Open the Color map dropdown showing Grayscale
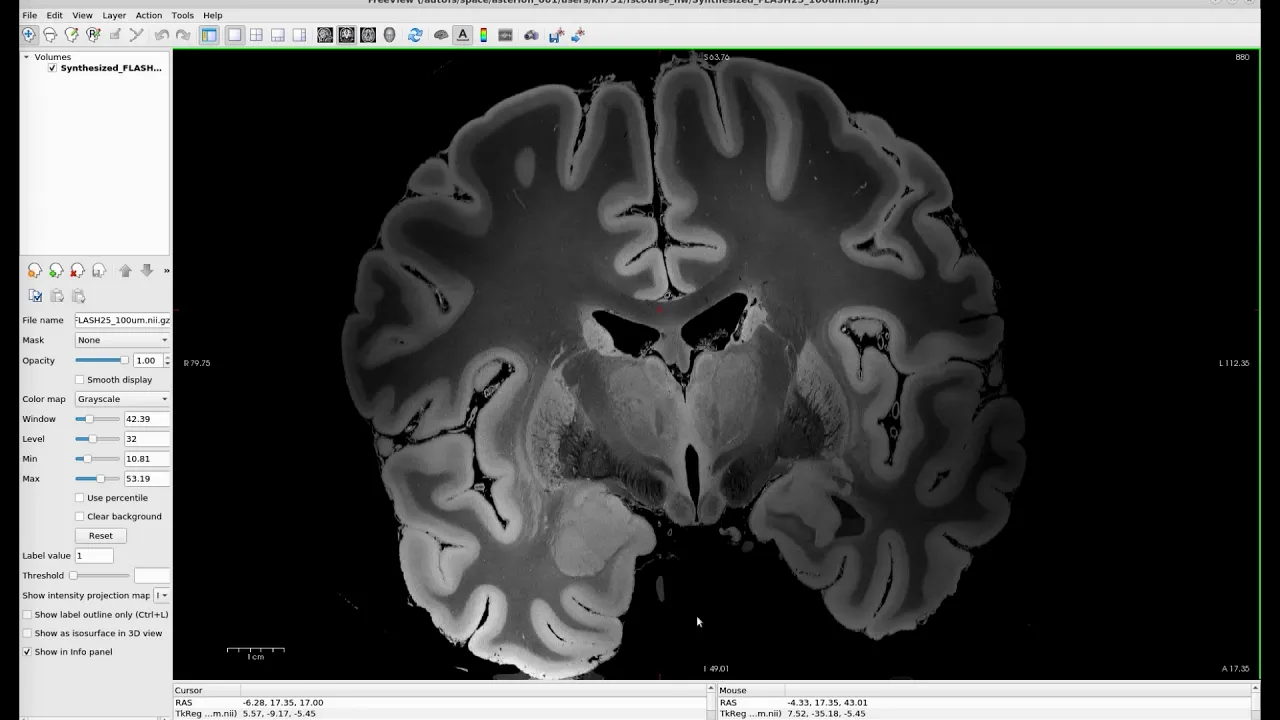The height and width of the screenshot is (720, 1280). [x=123, y=399]
